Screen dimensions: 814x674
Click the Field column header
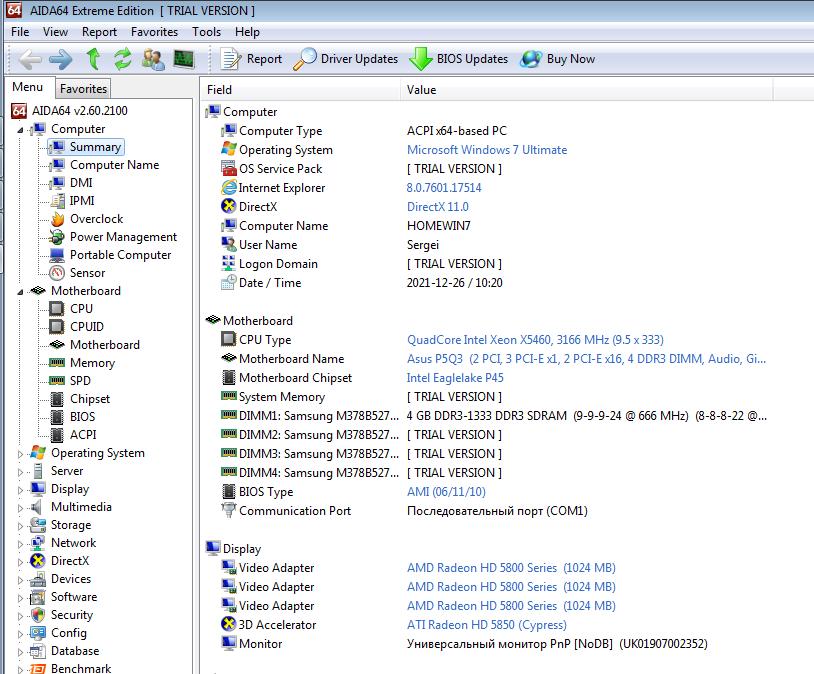(300, 90)
